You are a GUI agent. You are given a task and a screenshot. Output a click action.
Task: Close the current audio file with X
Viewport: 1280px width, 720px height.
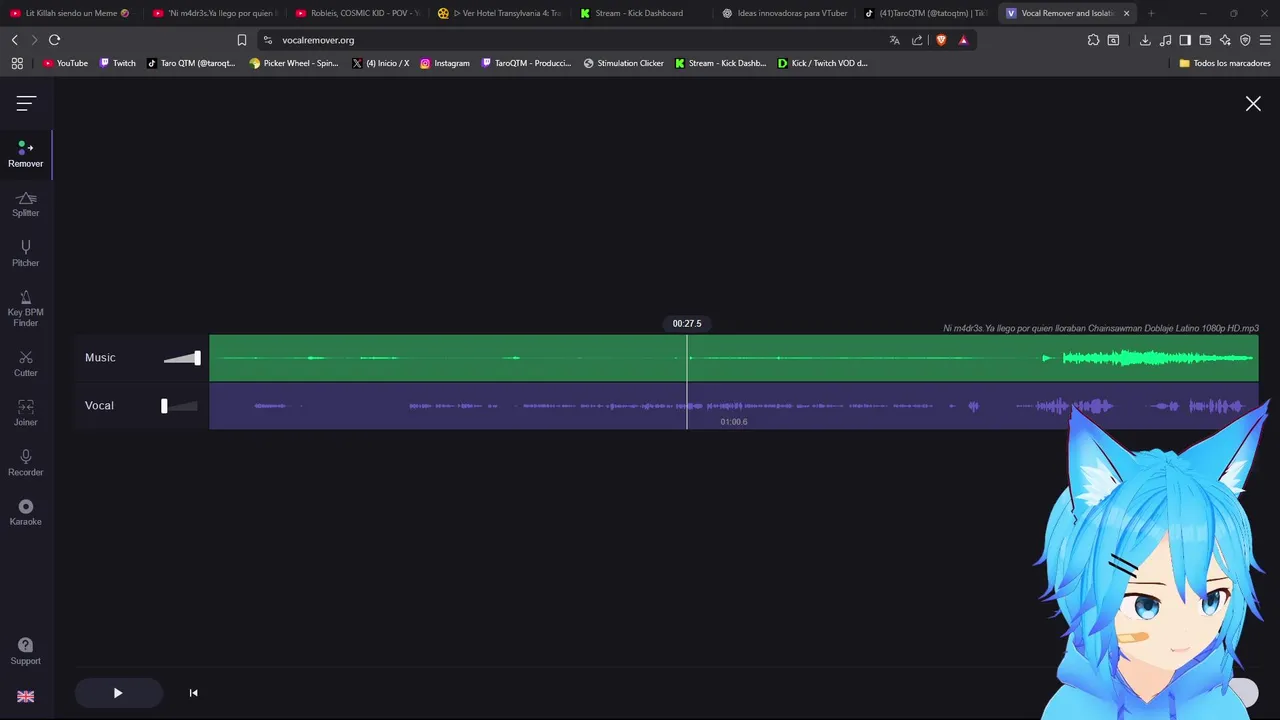tap(1253, 103)
